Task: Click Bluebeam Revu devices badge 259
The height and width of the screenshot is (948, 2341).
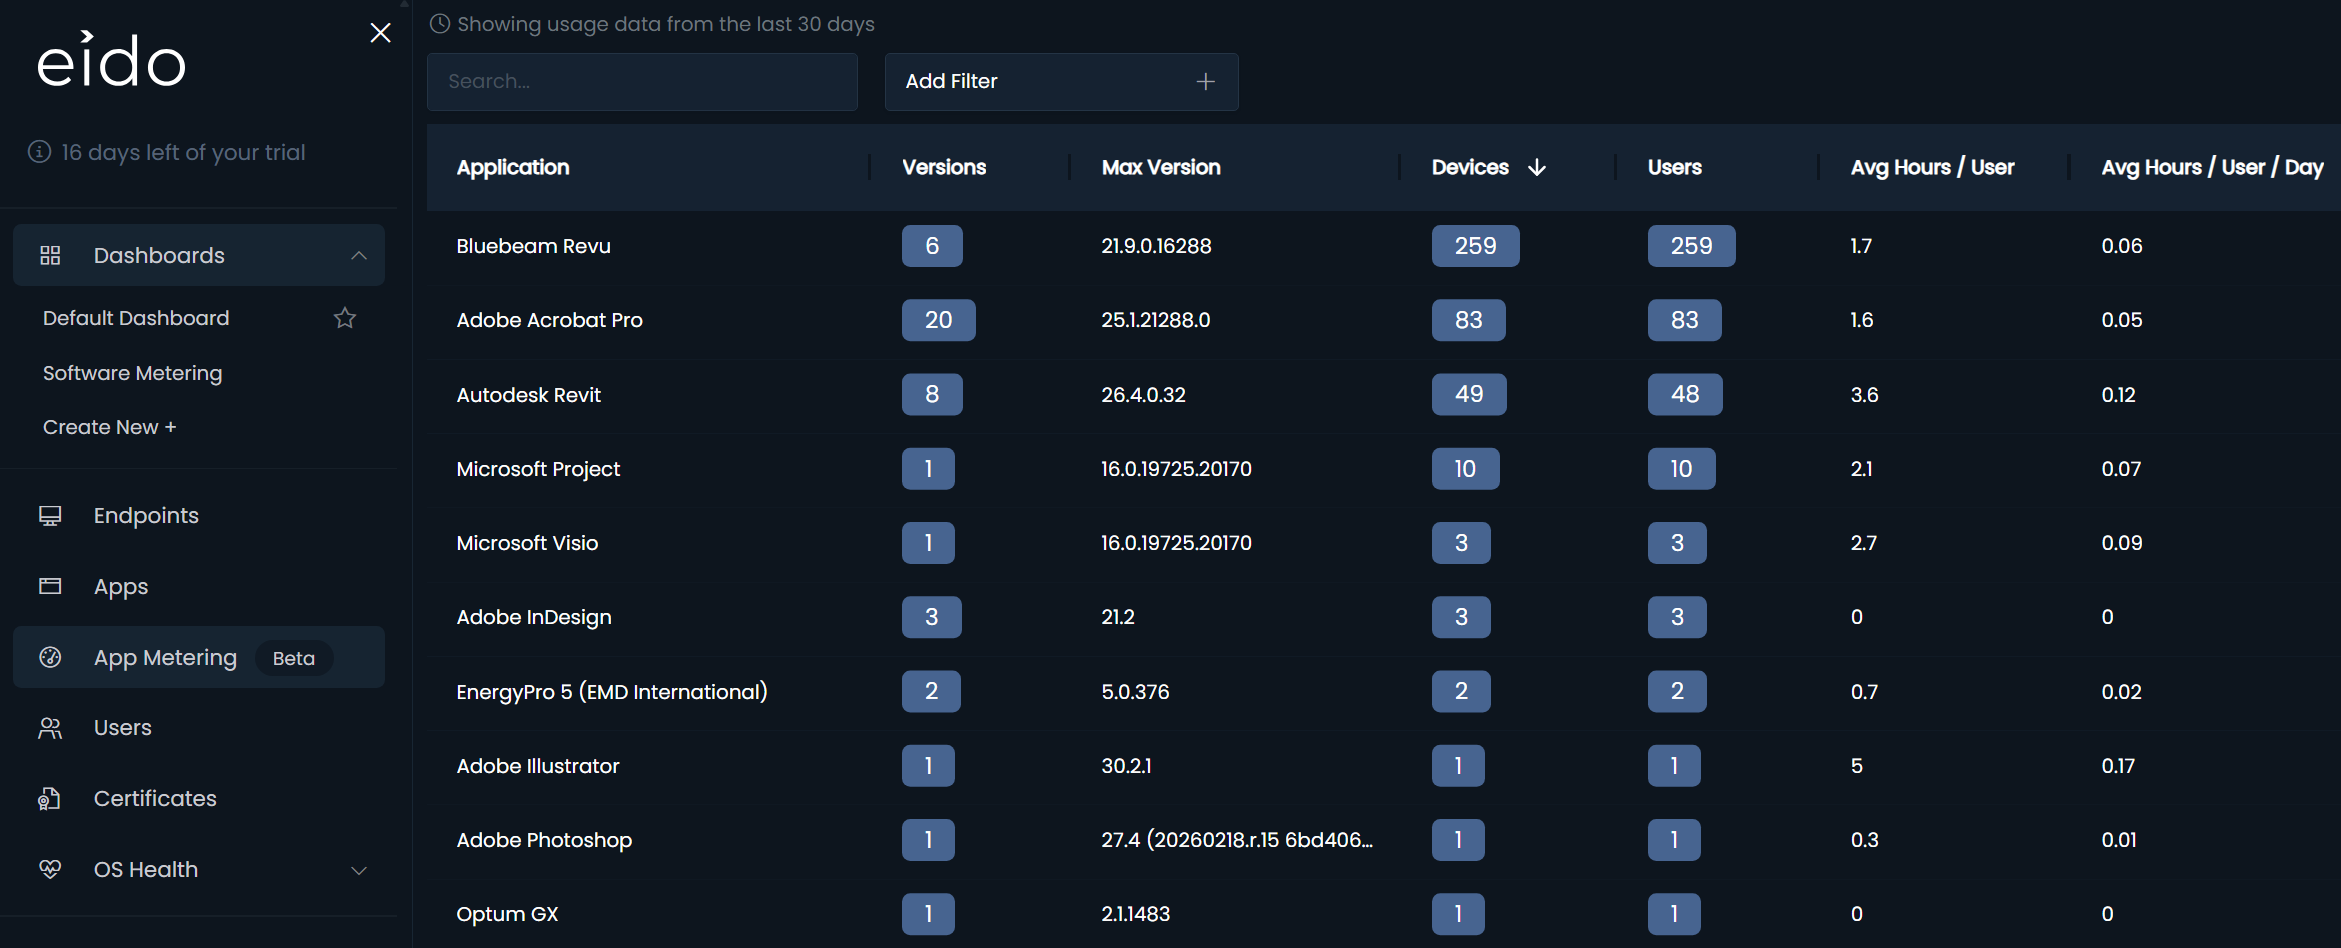Action: (1475, 246)
